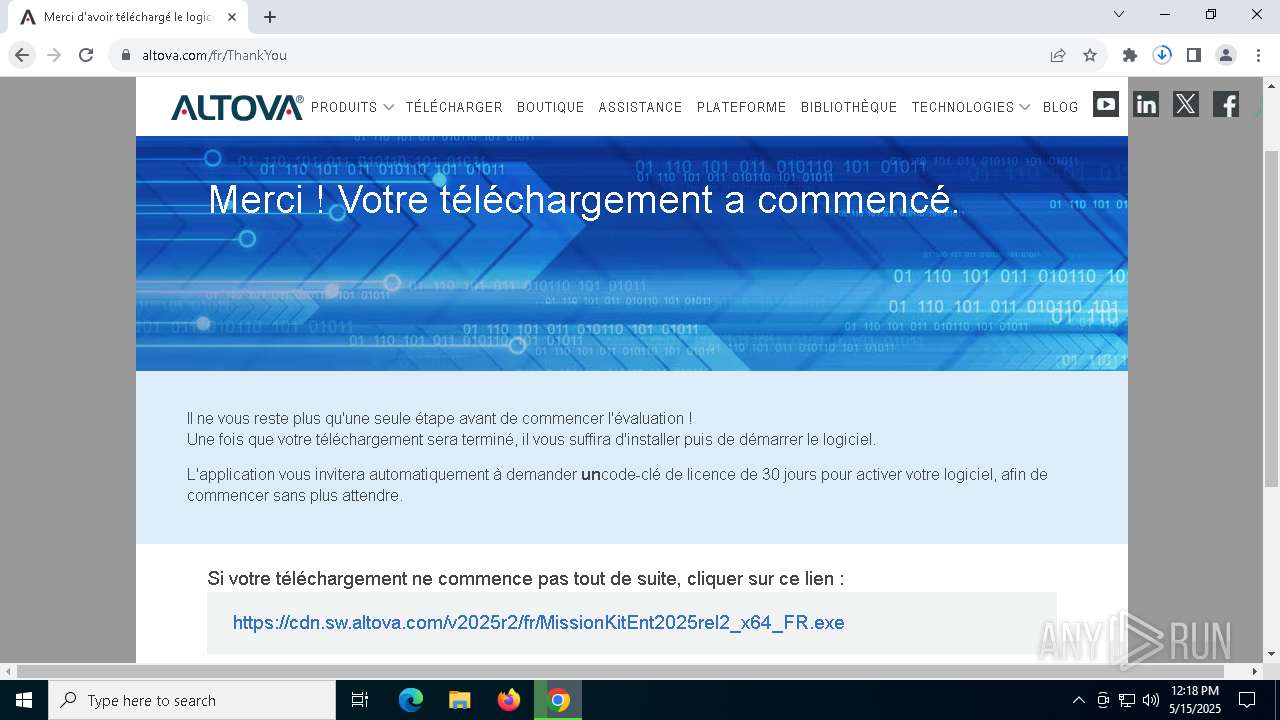This screenshot has width=1280, height=720.
Task: Open File Explorer from taskbar
Action: 459,700
